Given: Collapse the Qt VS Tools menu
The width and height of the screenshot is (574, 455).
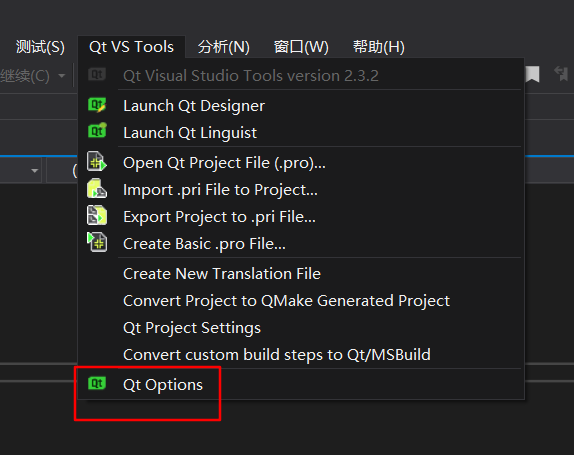Looking at the screenshot, I should 131,47.
